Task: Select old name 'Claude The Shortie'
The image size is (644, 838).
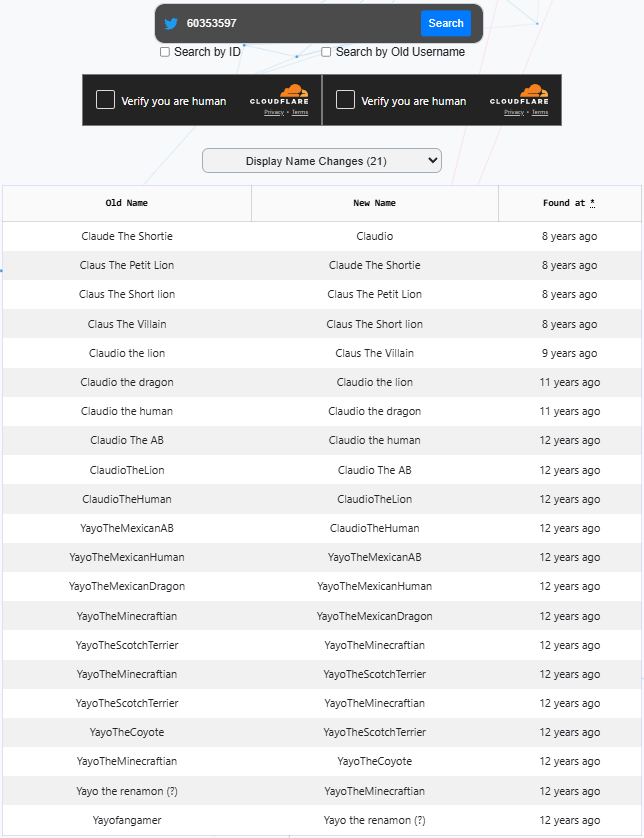Action: tap(127, 236)
